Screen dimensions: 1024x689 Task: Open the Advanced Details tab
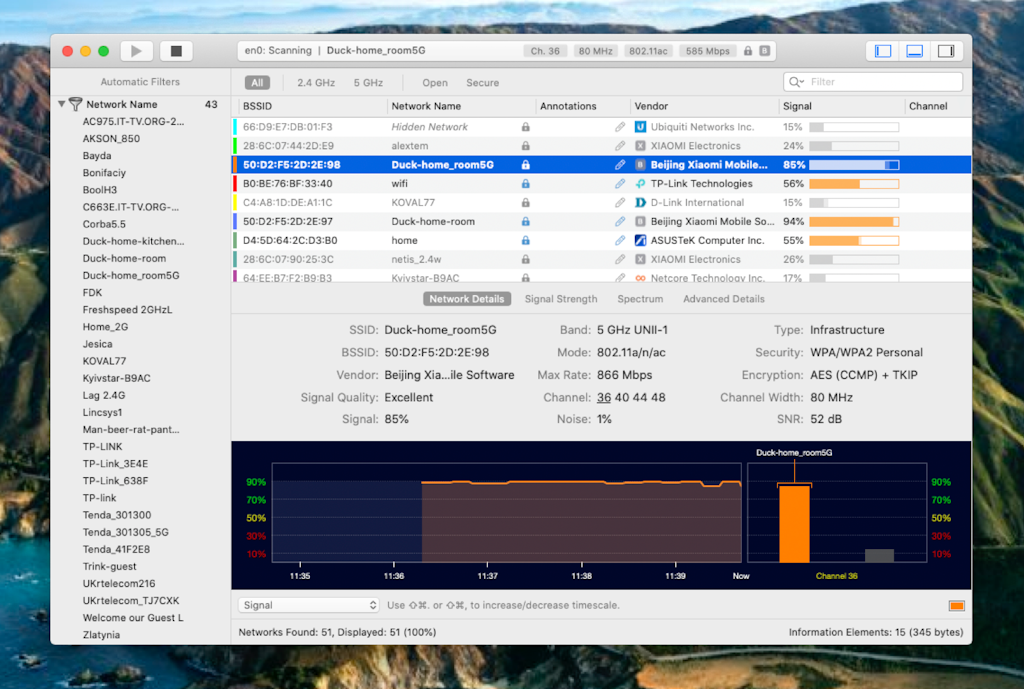tap(723, 299)
